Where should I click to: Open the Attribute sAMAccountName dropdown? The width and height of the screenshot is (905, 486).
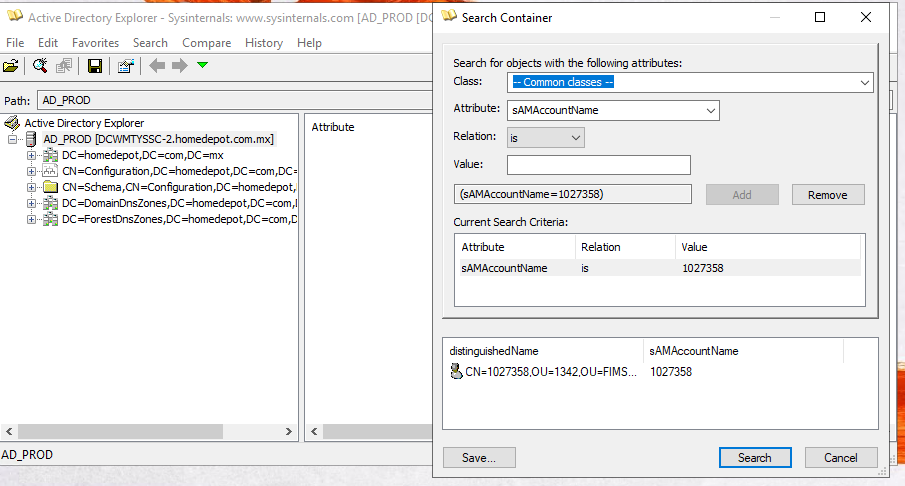(x=710, y=110)
